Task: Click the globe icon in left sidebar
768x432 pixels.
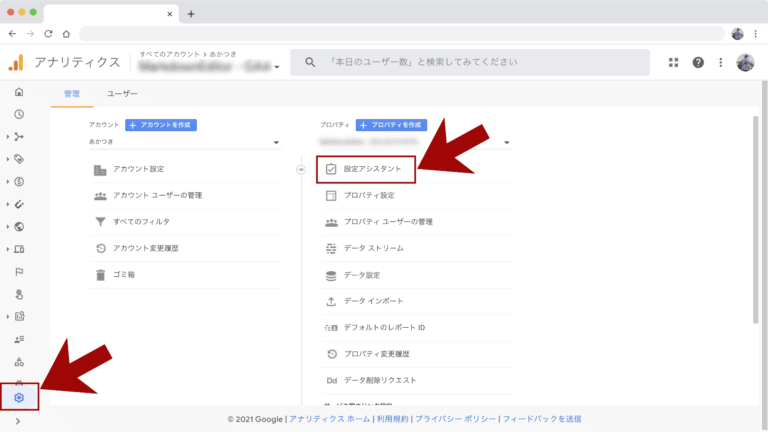Action: click(19, 227)
